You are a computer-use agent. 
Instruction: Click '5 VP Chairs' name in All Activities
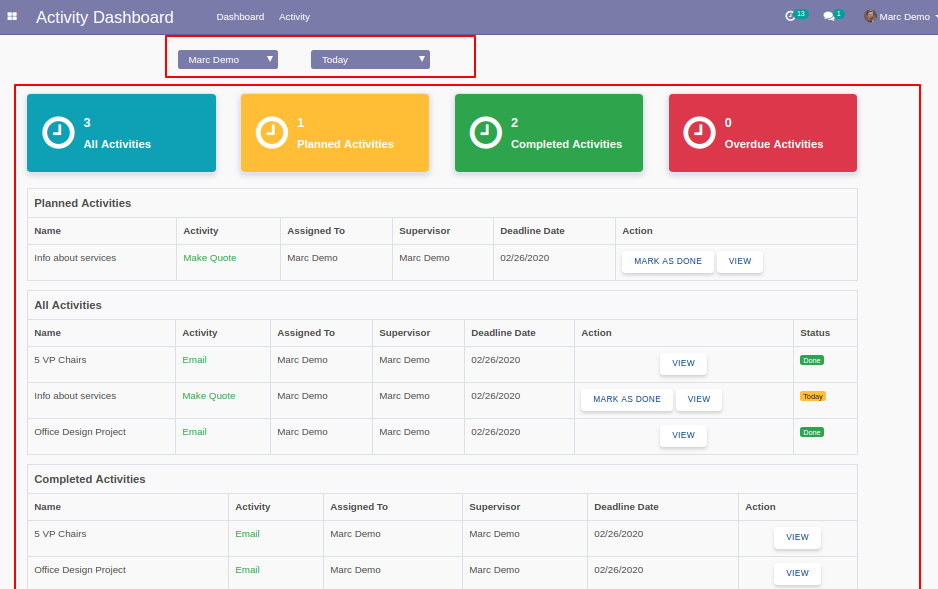click(x=60, y=360)
